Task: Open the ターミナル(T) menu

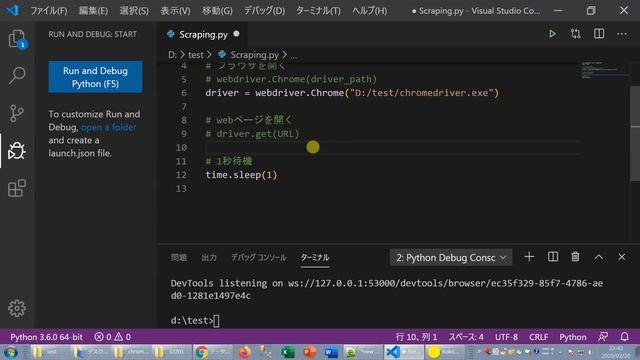Action: tap(318, 11)
